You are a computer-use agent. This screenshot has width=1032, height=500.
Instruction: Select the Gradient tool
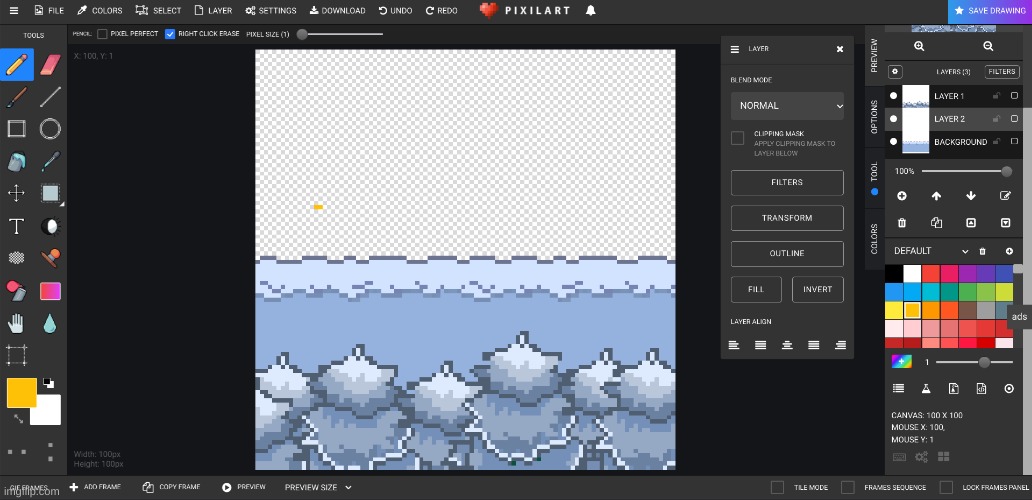point(51,291)
